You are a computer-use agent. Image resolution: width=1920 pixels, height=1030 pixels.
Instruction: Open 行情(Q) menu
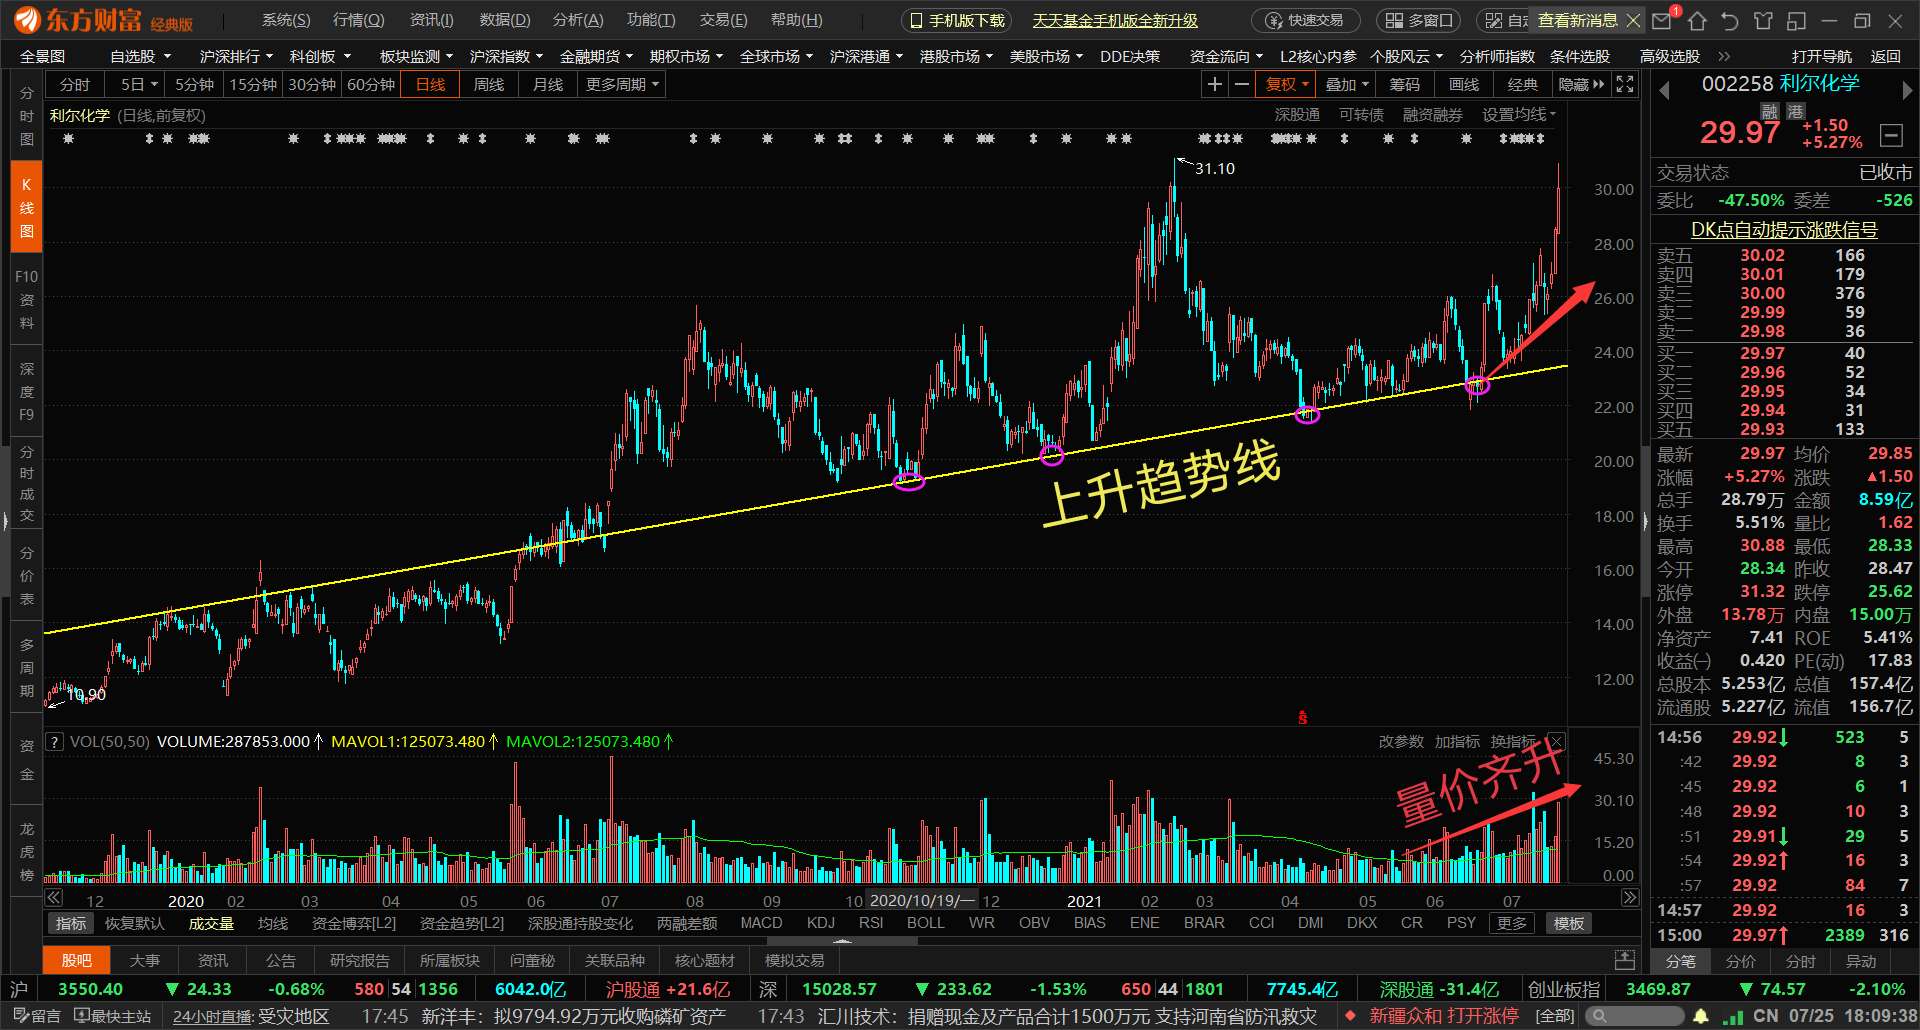coord(358,20)
